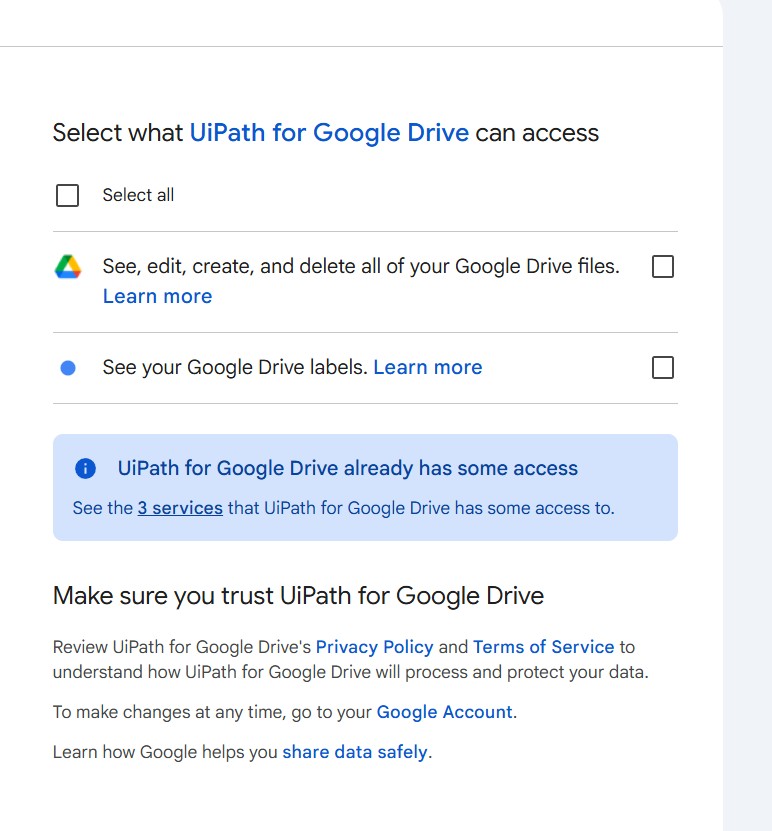Go to your Google Account link
Viewport: 772px width, 831px height.
click(444, 712)
